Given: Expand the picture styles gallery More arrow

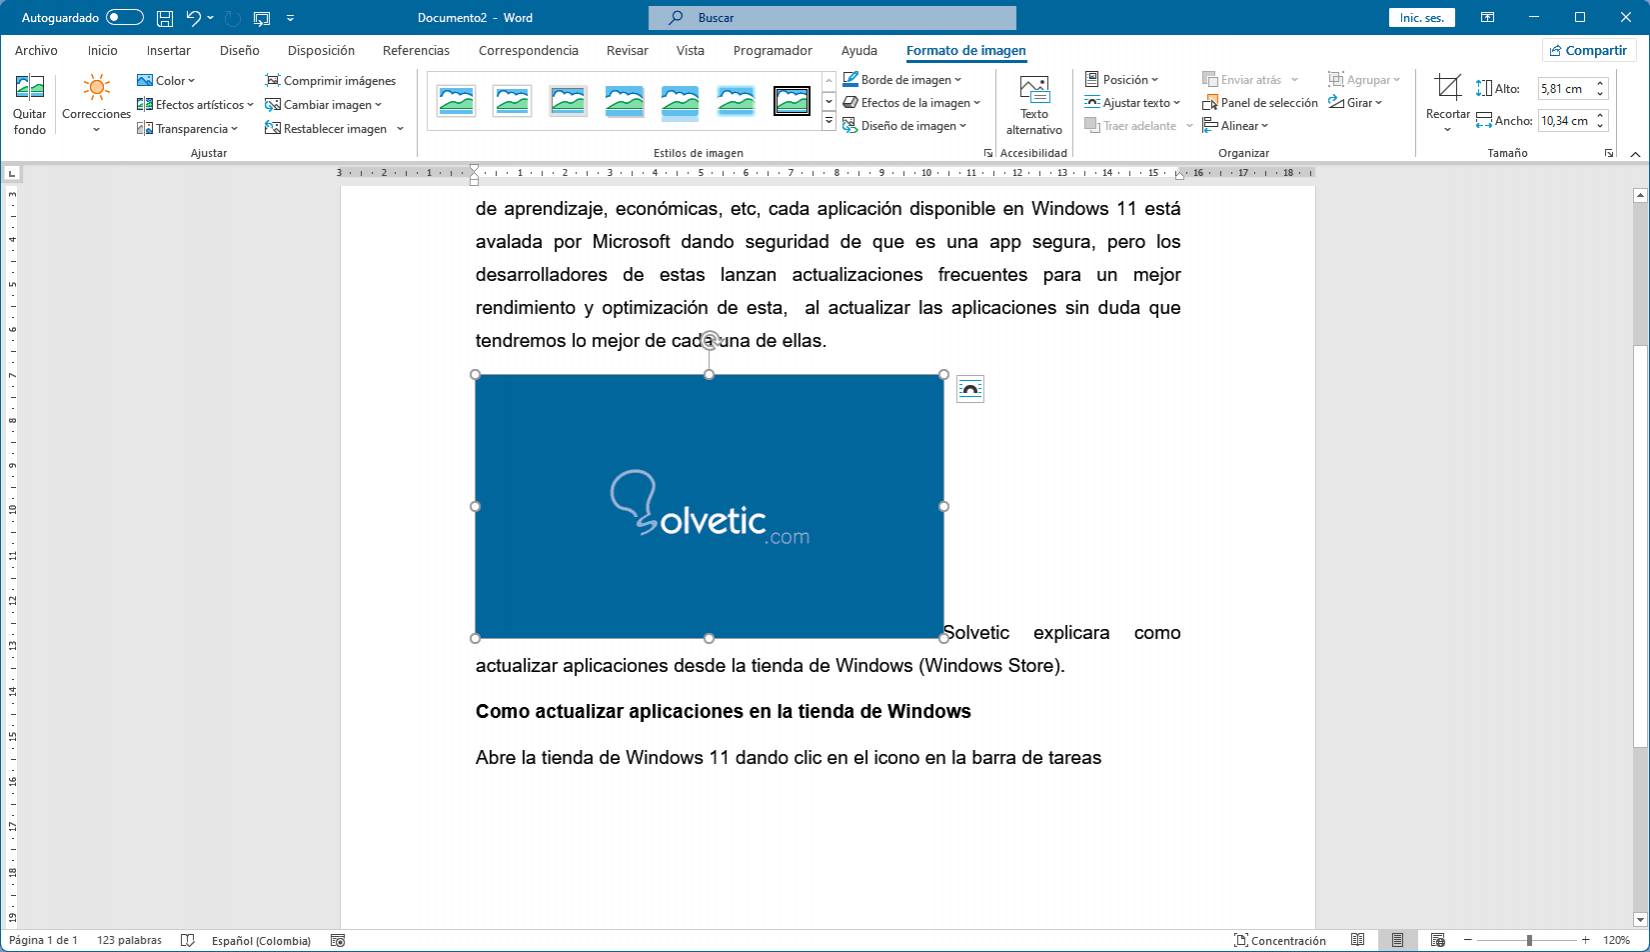Looking at the screenshot, I should point(829,122).
